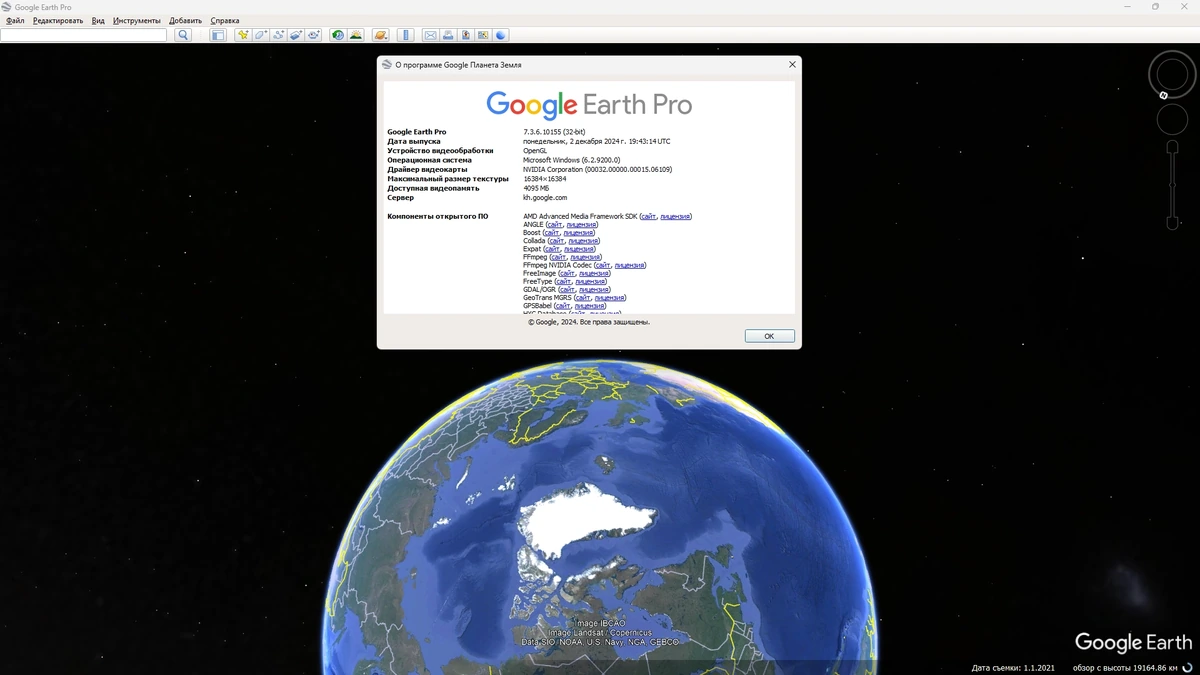The width and height of the screenshot is (1200, 675).
Task: Click the kh.google.com server value
Action: pyautogui.click(x=545, y=198)
